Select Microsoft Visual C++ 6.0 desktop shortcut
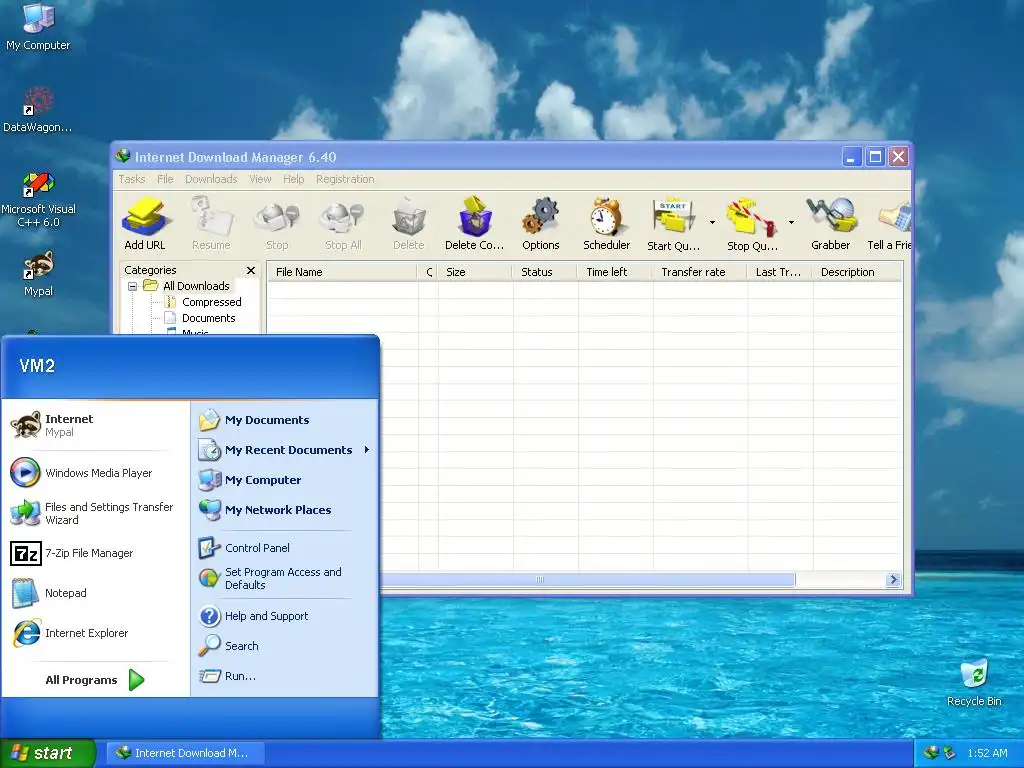Viewport: 1024px width, 768px height. click(39, 200)
